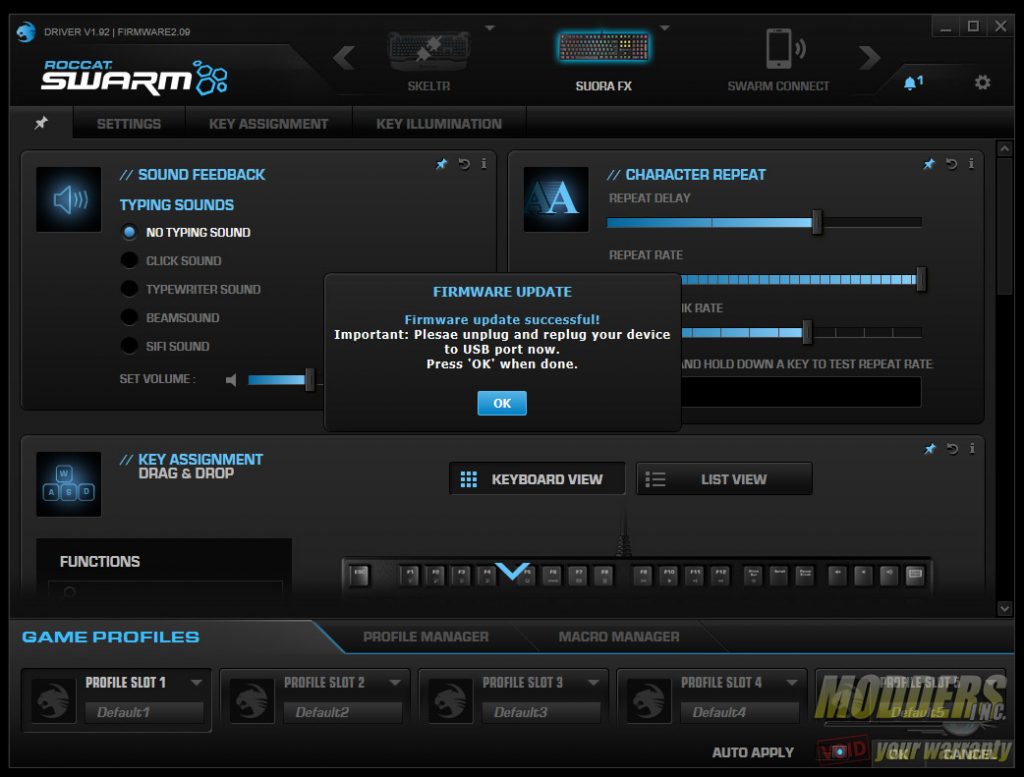Viewport: 1024px width, 777px height.
Task: Pin the Sound Feedback panel
Action: [x=441, y=164]
